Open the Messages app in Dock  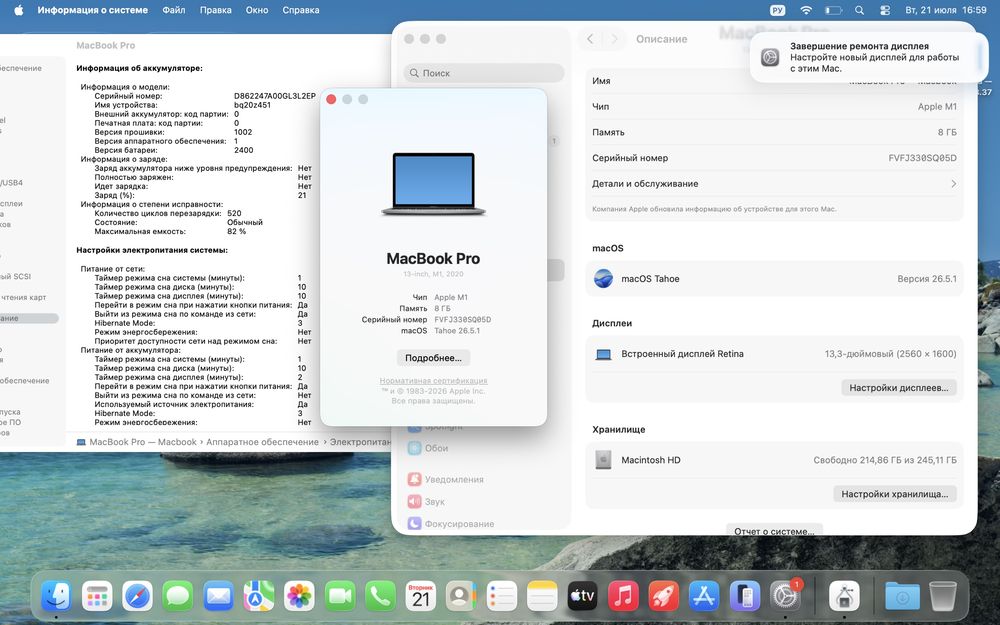click(x=178, y=596)
